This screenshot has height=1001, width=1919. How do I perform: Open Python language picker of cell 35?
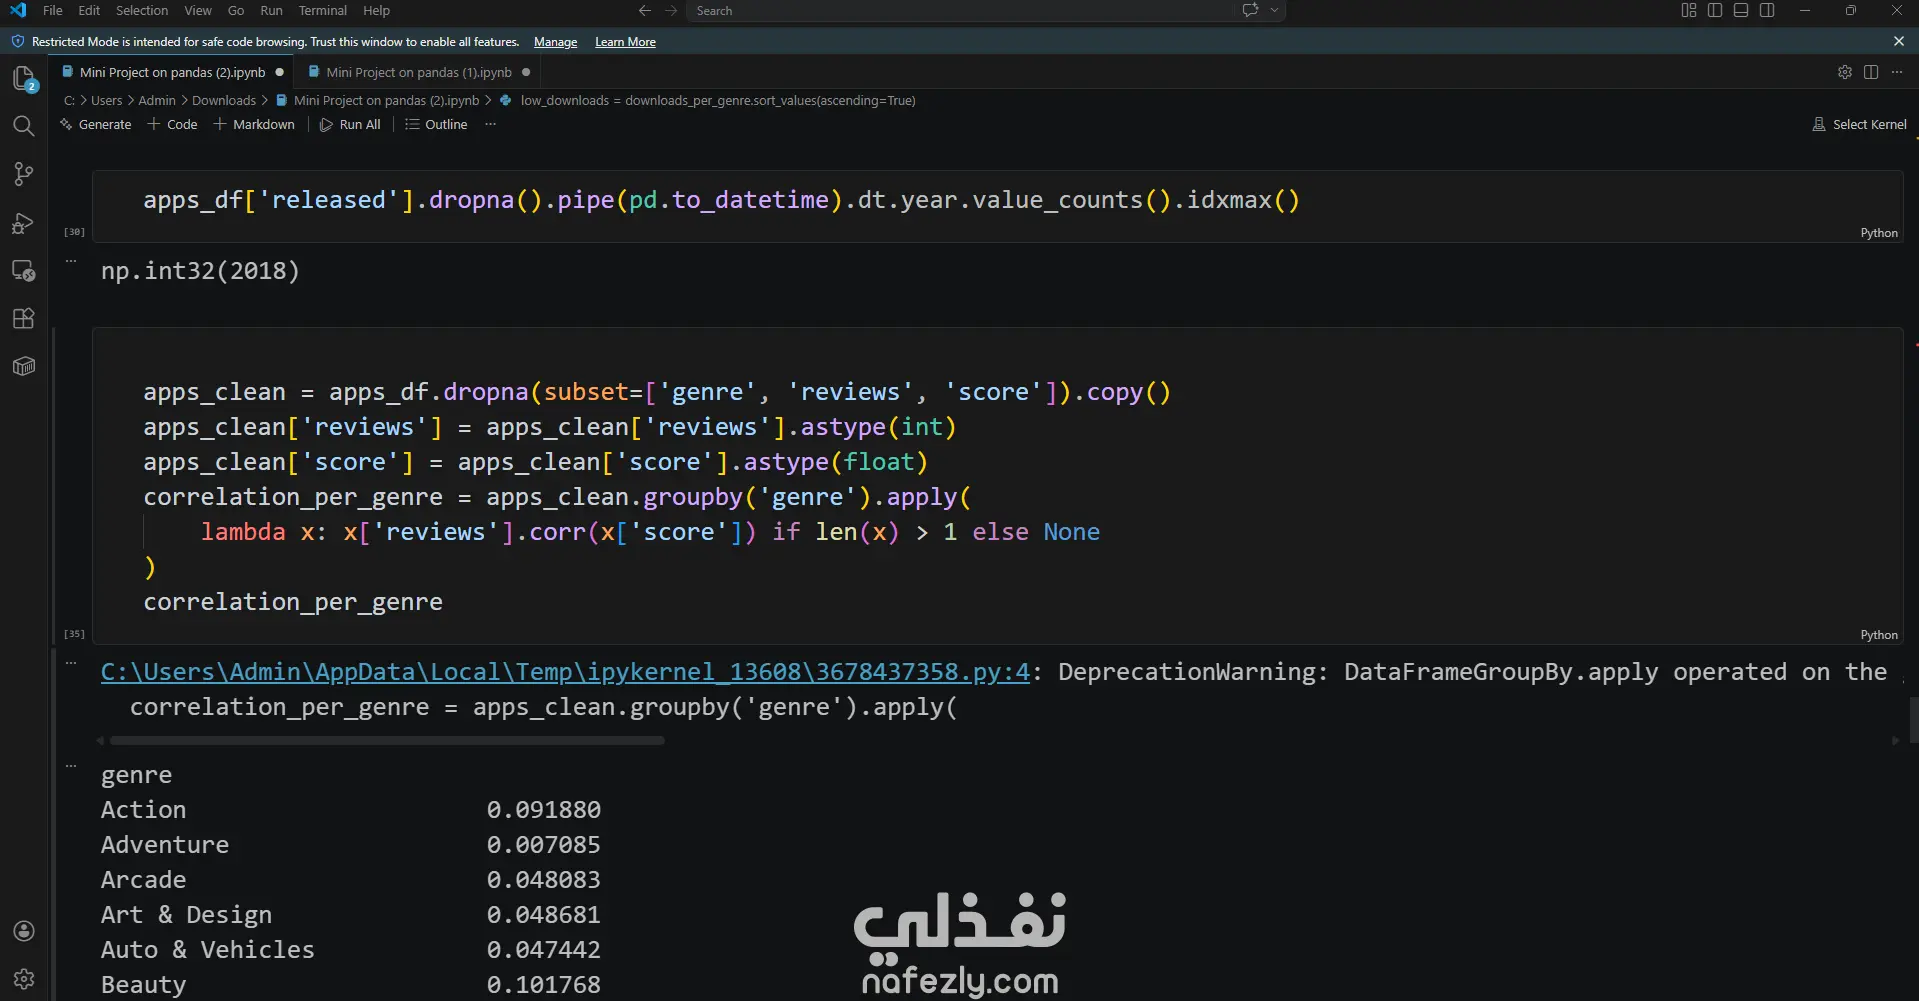click(1879, 634)
